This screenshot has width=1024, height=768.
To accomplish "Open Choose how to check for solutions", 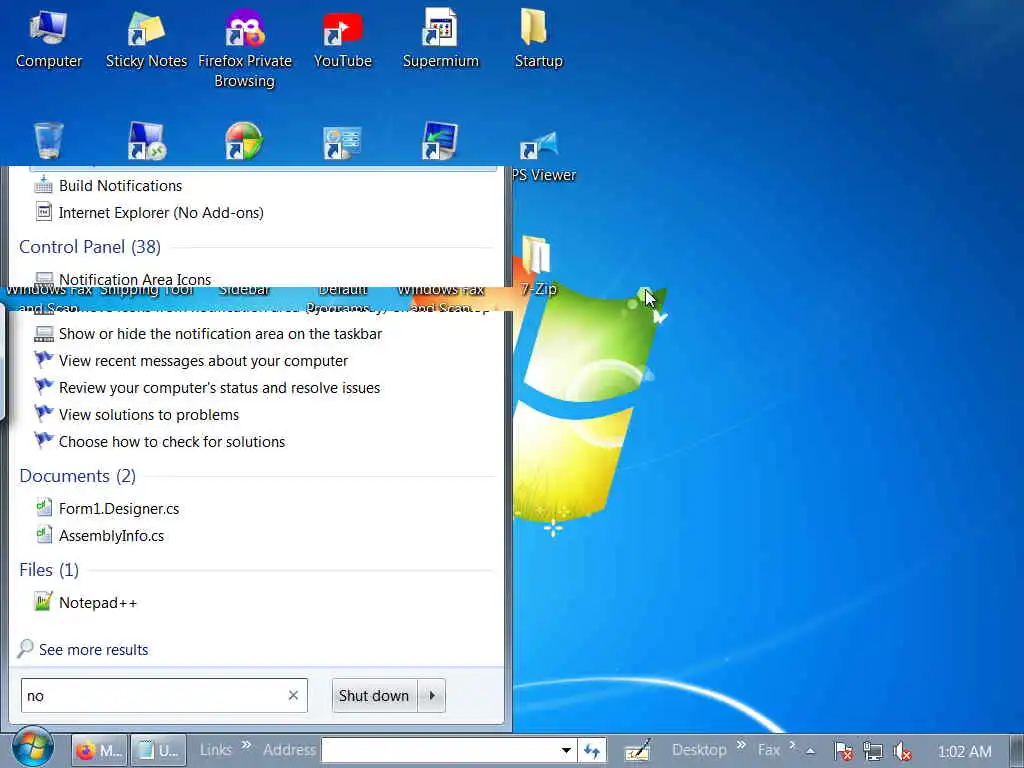I will pos(172,441).
